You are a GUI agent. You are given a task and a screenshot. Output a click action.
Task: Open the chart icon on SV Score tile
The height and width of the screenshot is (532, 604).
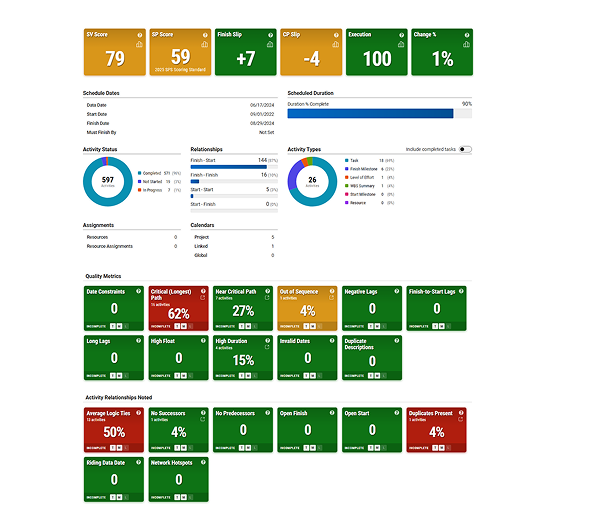[x=139, y=45]
